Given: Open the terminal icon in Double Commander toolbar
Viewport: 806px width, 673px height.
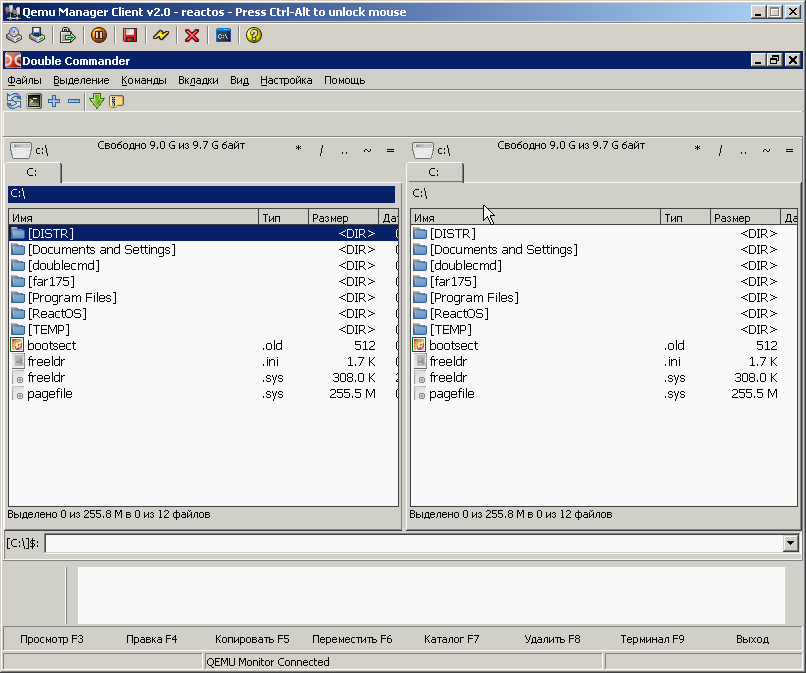Looking at the screenshot, I should [34, 101].
